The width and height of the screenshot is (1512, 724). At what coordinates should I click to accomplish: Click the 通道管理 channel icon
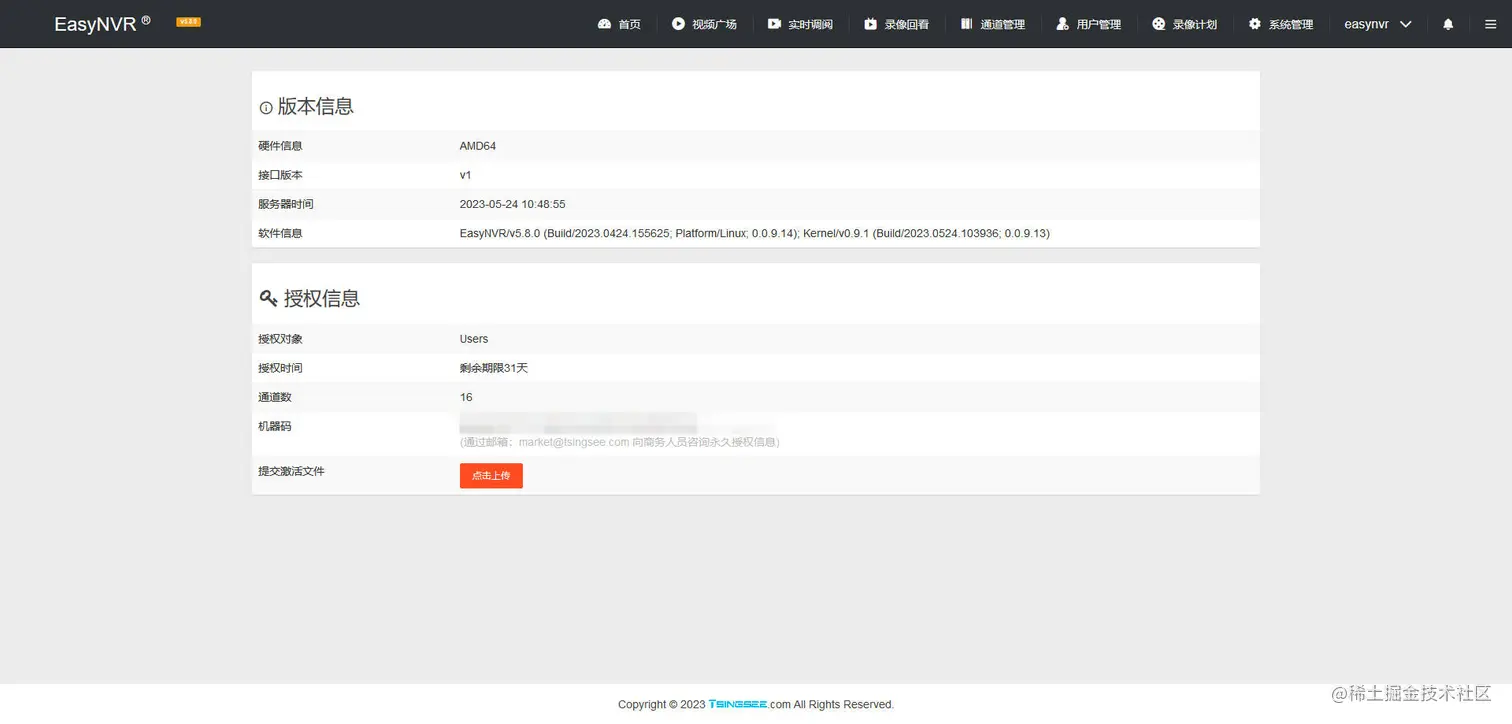pyautogui.click(x=967, y=24)
